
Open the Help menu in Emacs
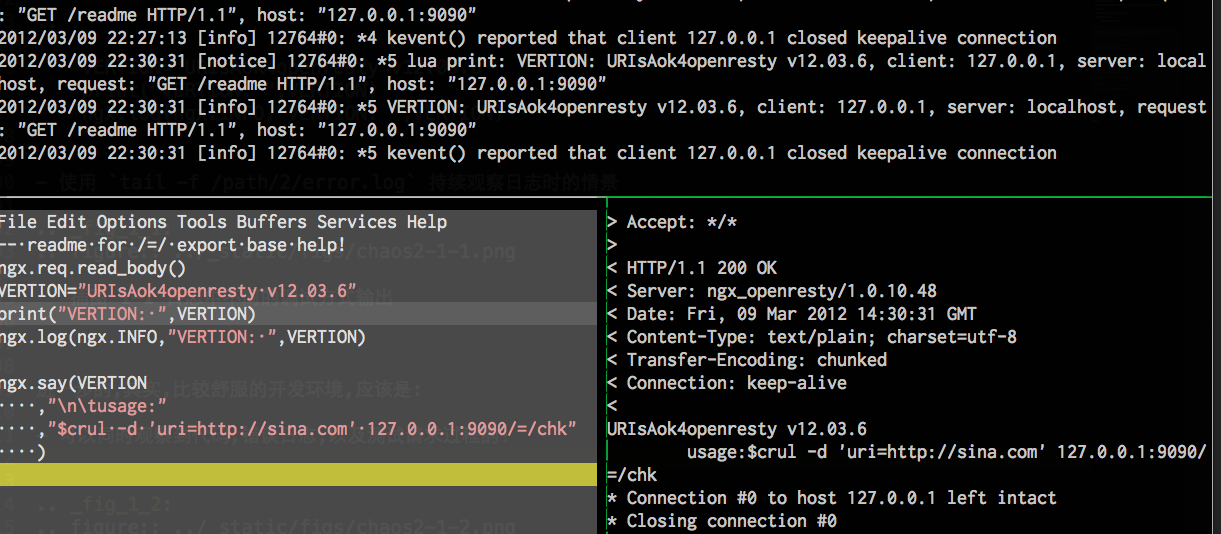(x=427, y=222)
